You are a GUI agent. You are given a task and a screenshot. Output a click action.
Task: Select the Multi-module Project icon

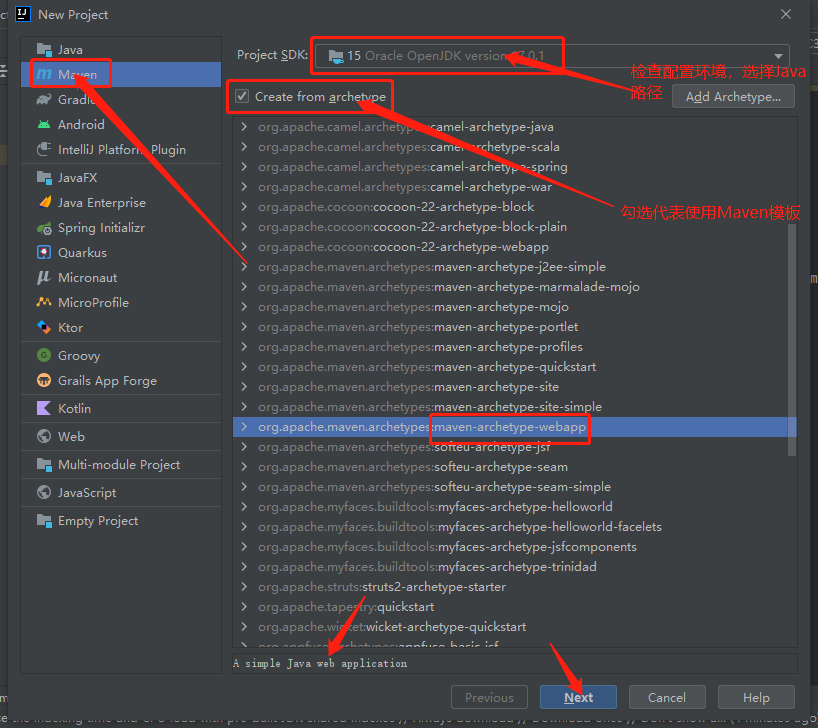(44, 464)
